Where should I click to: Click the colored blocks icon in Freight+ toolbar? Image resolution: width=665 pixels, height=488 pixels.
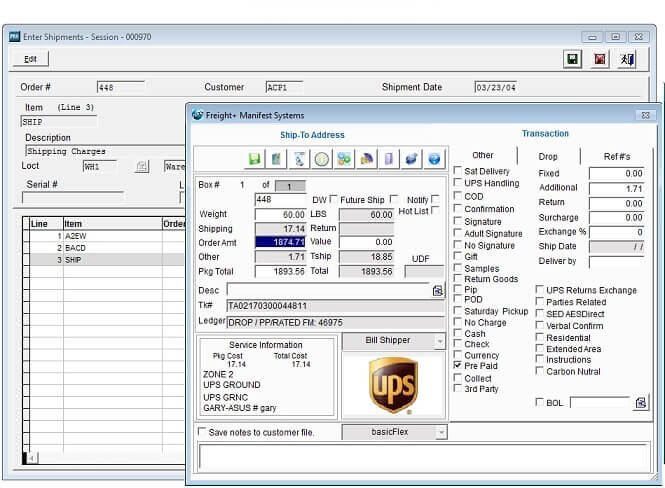(344, 159)
